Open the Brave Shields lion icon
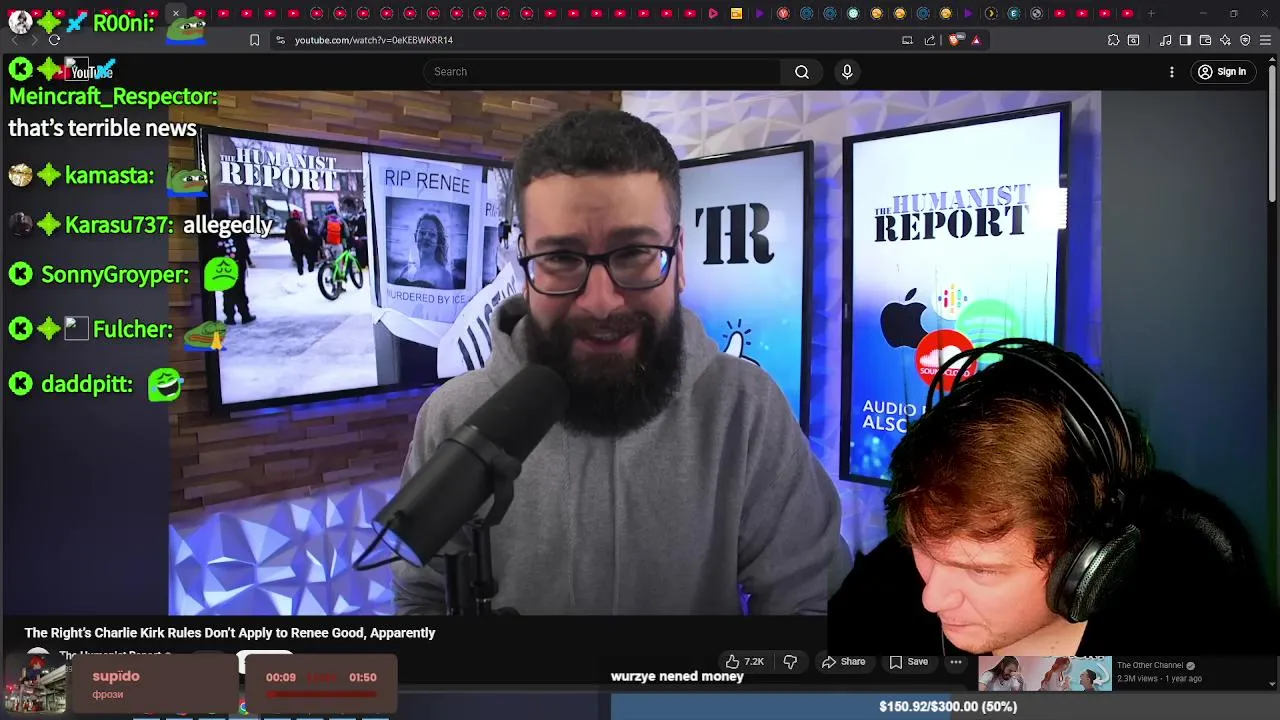Viewport: 1280px width, 720px height. tap(954, 40)
